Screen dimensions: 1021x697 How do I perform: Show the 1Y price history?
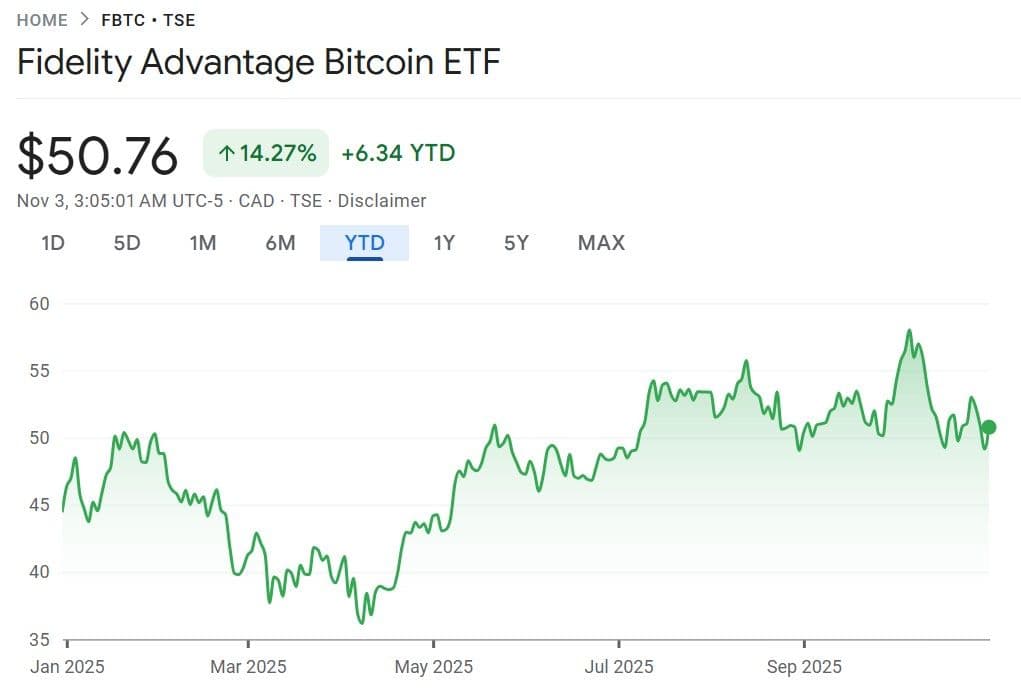coord(444,243)
